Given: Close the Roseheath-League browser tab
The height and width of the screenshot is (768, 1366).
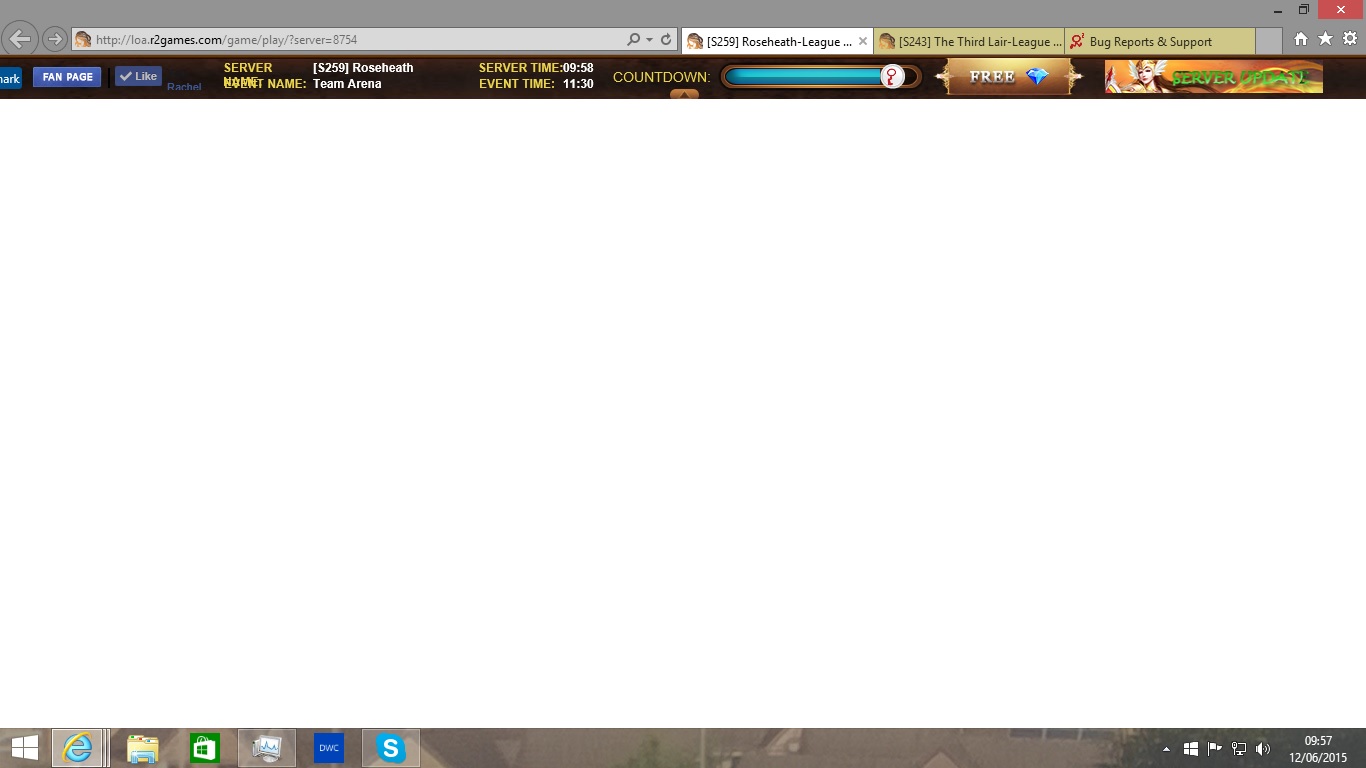Looking at the screenshot, I should tap(863, 42).
